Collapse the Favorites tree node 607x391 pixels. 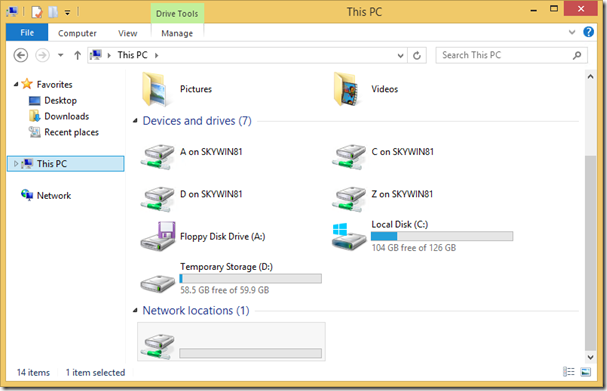(16, 84)
